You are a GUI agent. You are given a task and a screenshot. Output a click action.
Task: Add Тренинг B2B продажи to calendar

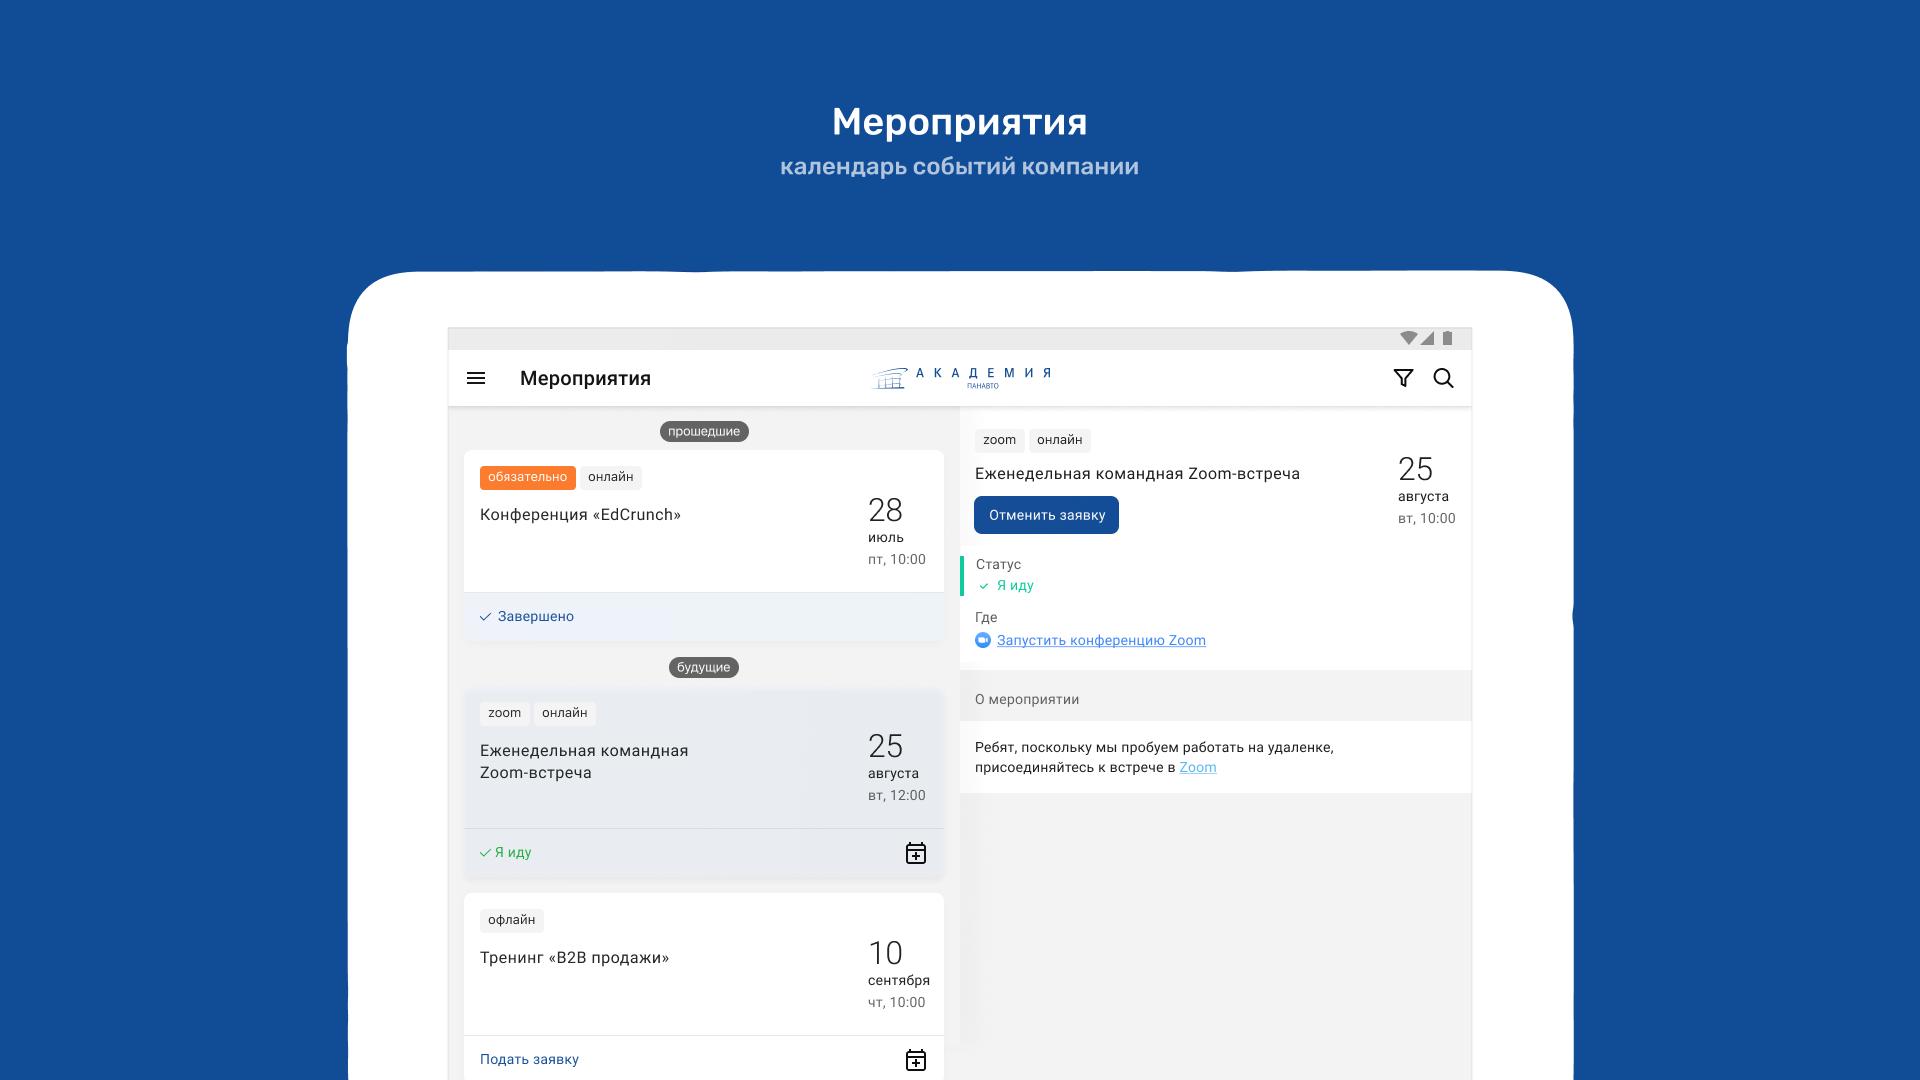coord(916,1059)
